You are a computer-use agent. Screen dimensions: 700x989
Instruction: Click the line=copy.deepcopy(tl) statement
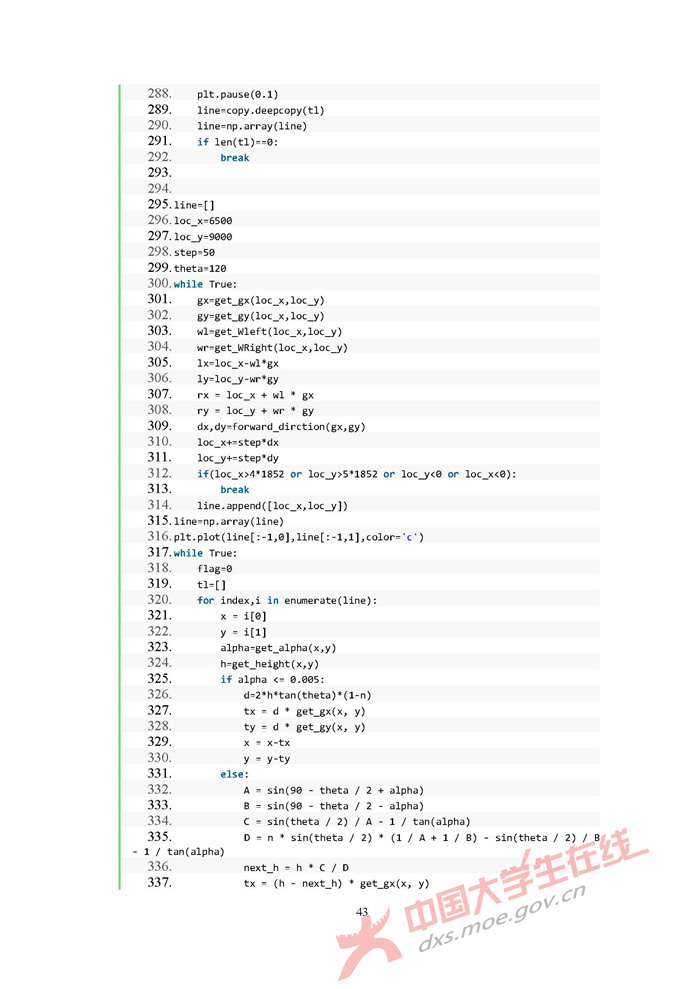(260, 110)
